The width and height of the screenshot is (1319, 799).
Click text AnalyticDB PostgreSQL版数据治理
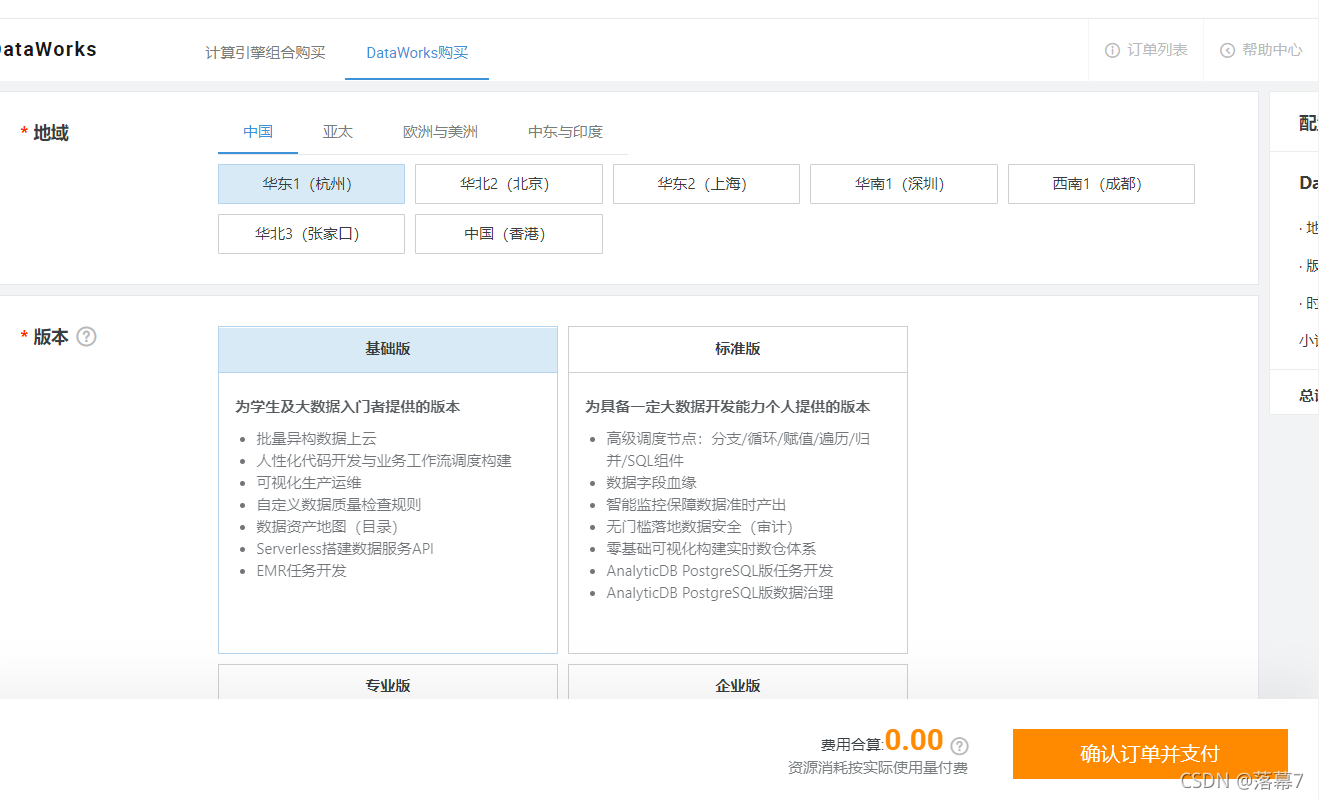pos(720,593)
